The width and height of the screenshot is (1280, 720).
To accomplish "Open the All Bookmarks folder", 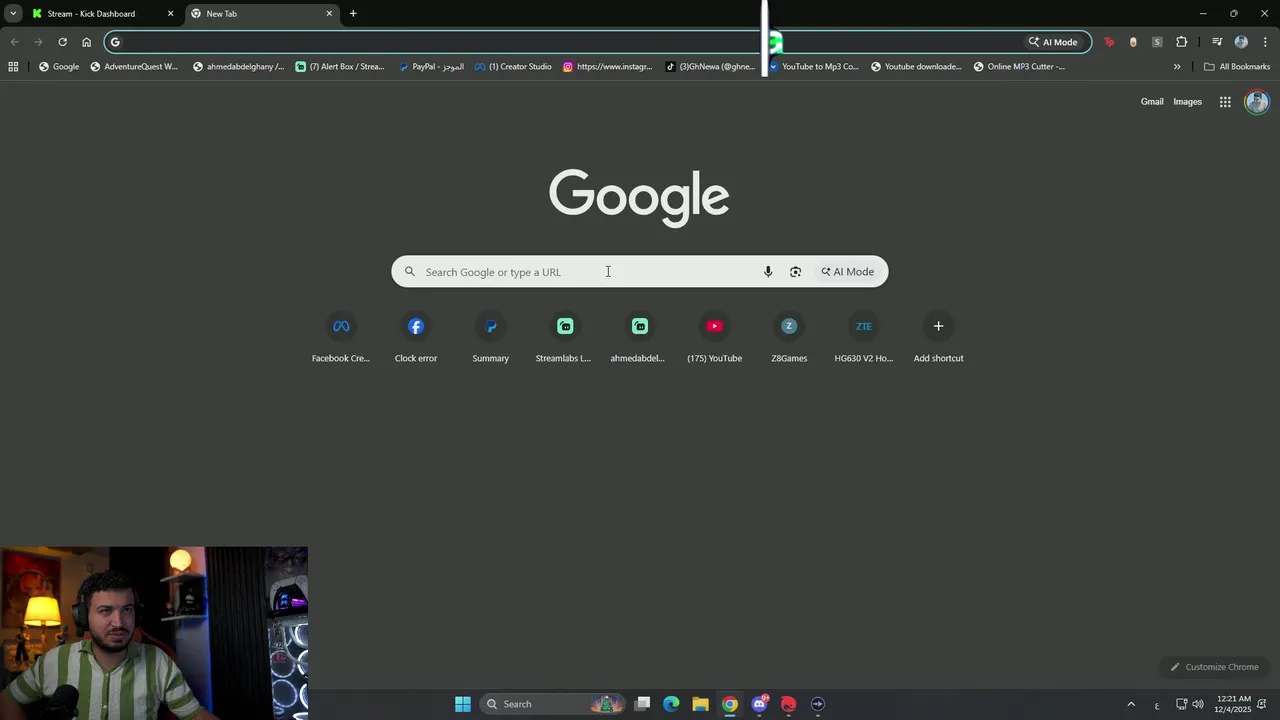I will 1237,67.
